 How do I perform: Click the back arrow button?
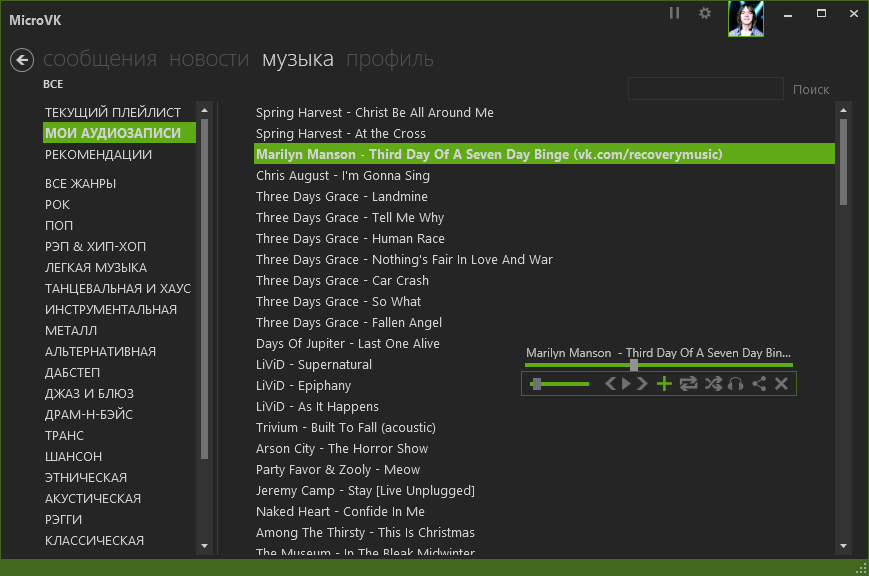coord(22,60)
